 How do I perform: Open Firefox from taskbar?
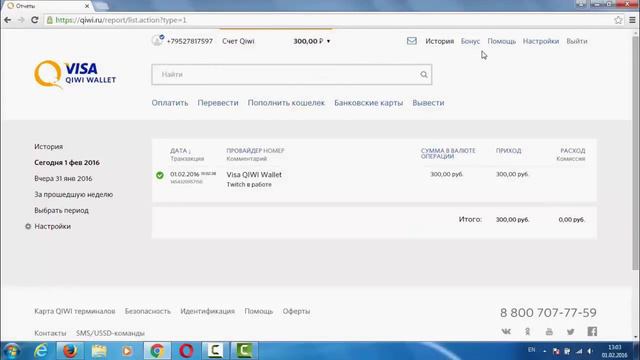point(70,351)
